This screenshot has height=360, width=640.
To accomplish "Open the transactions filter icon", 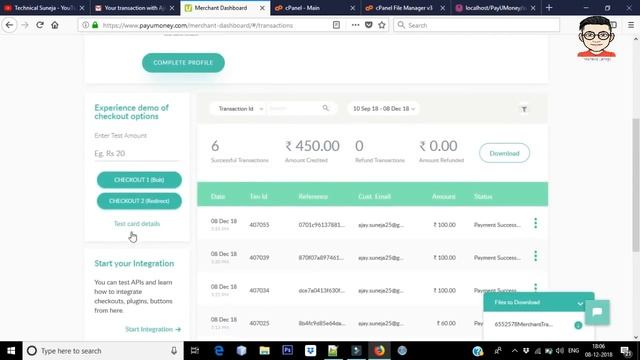I will click(x=524, y=109).
